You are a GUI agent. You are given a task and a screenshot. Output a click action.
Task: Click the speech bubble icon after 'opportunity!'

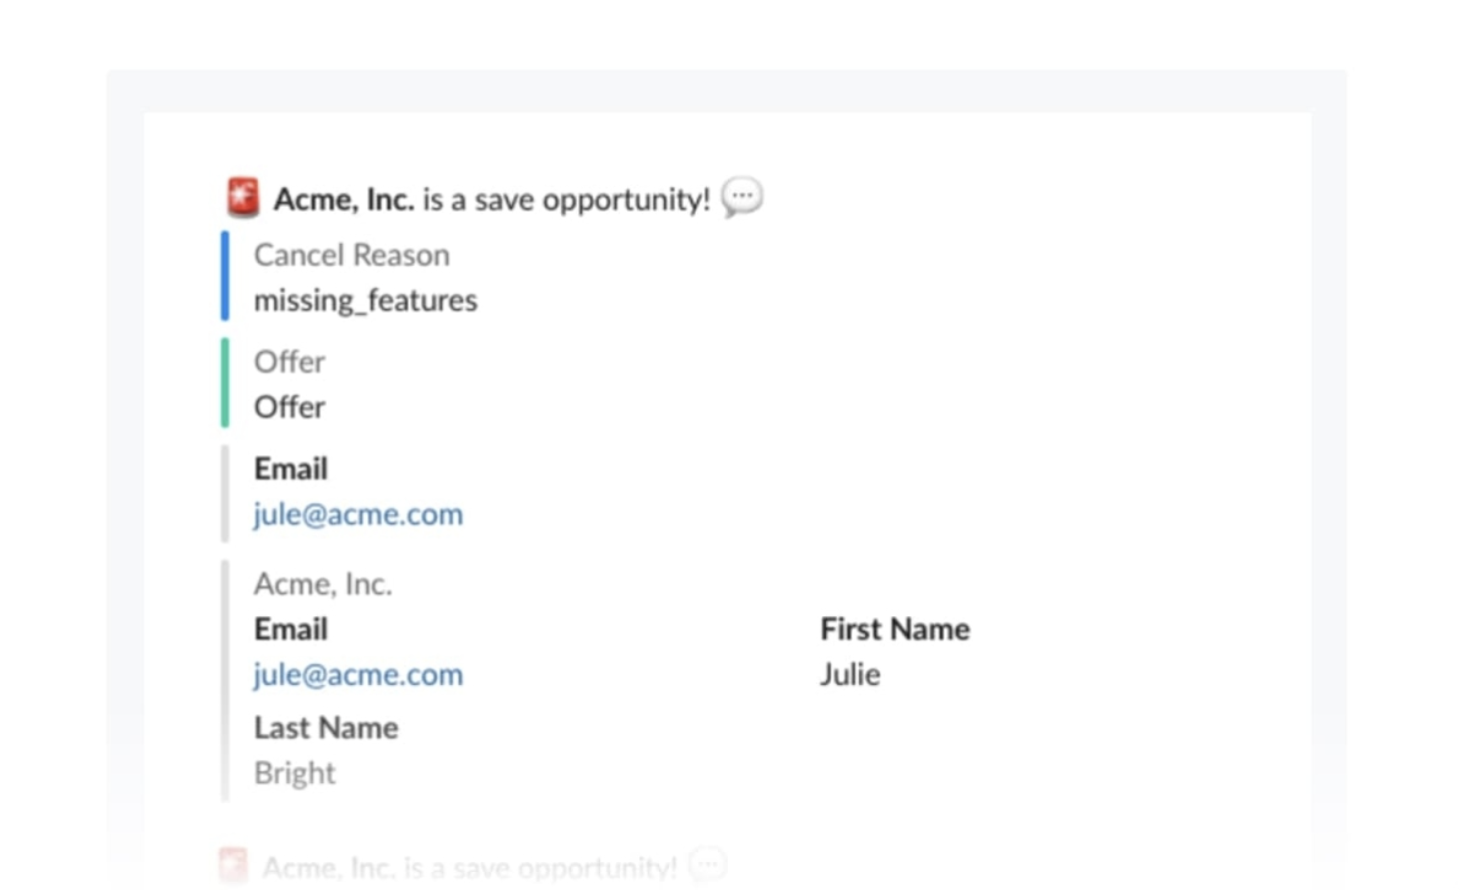point(741,197)
